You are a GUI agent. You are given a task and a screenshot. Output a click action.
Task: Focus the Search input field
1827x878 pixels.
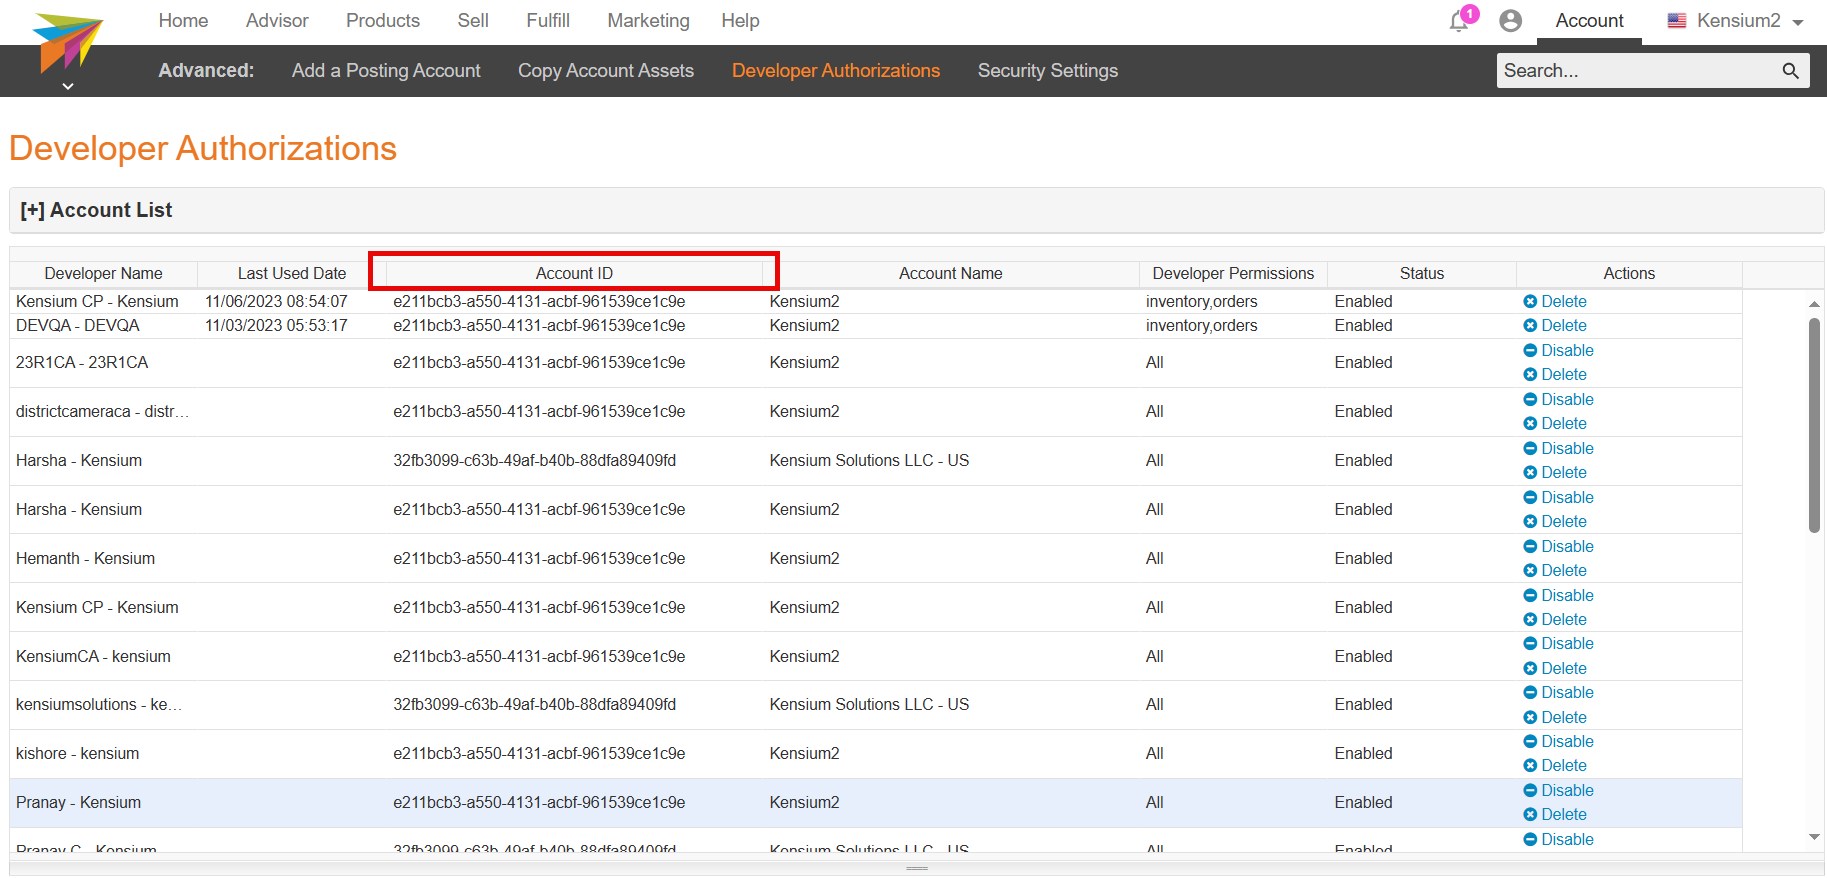(1638, 70)
